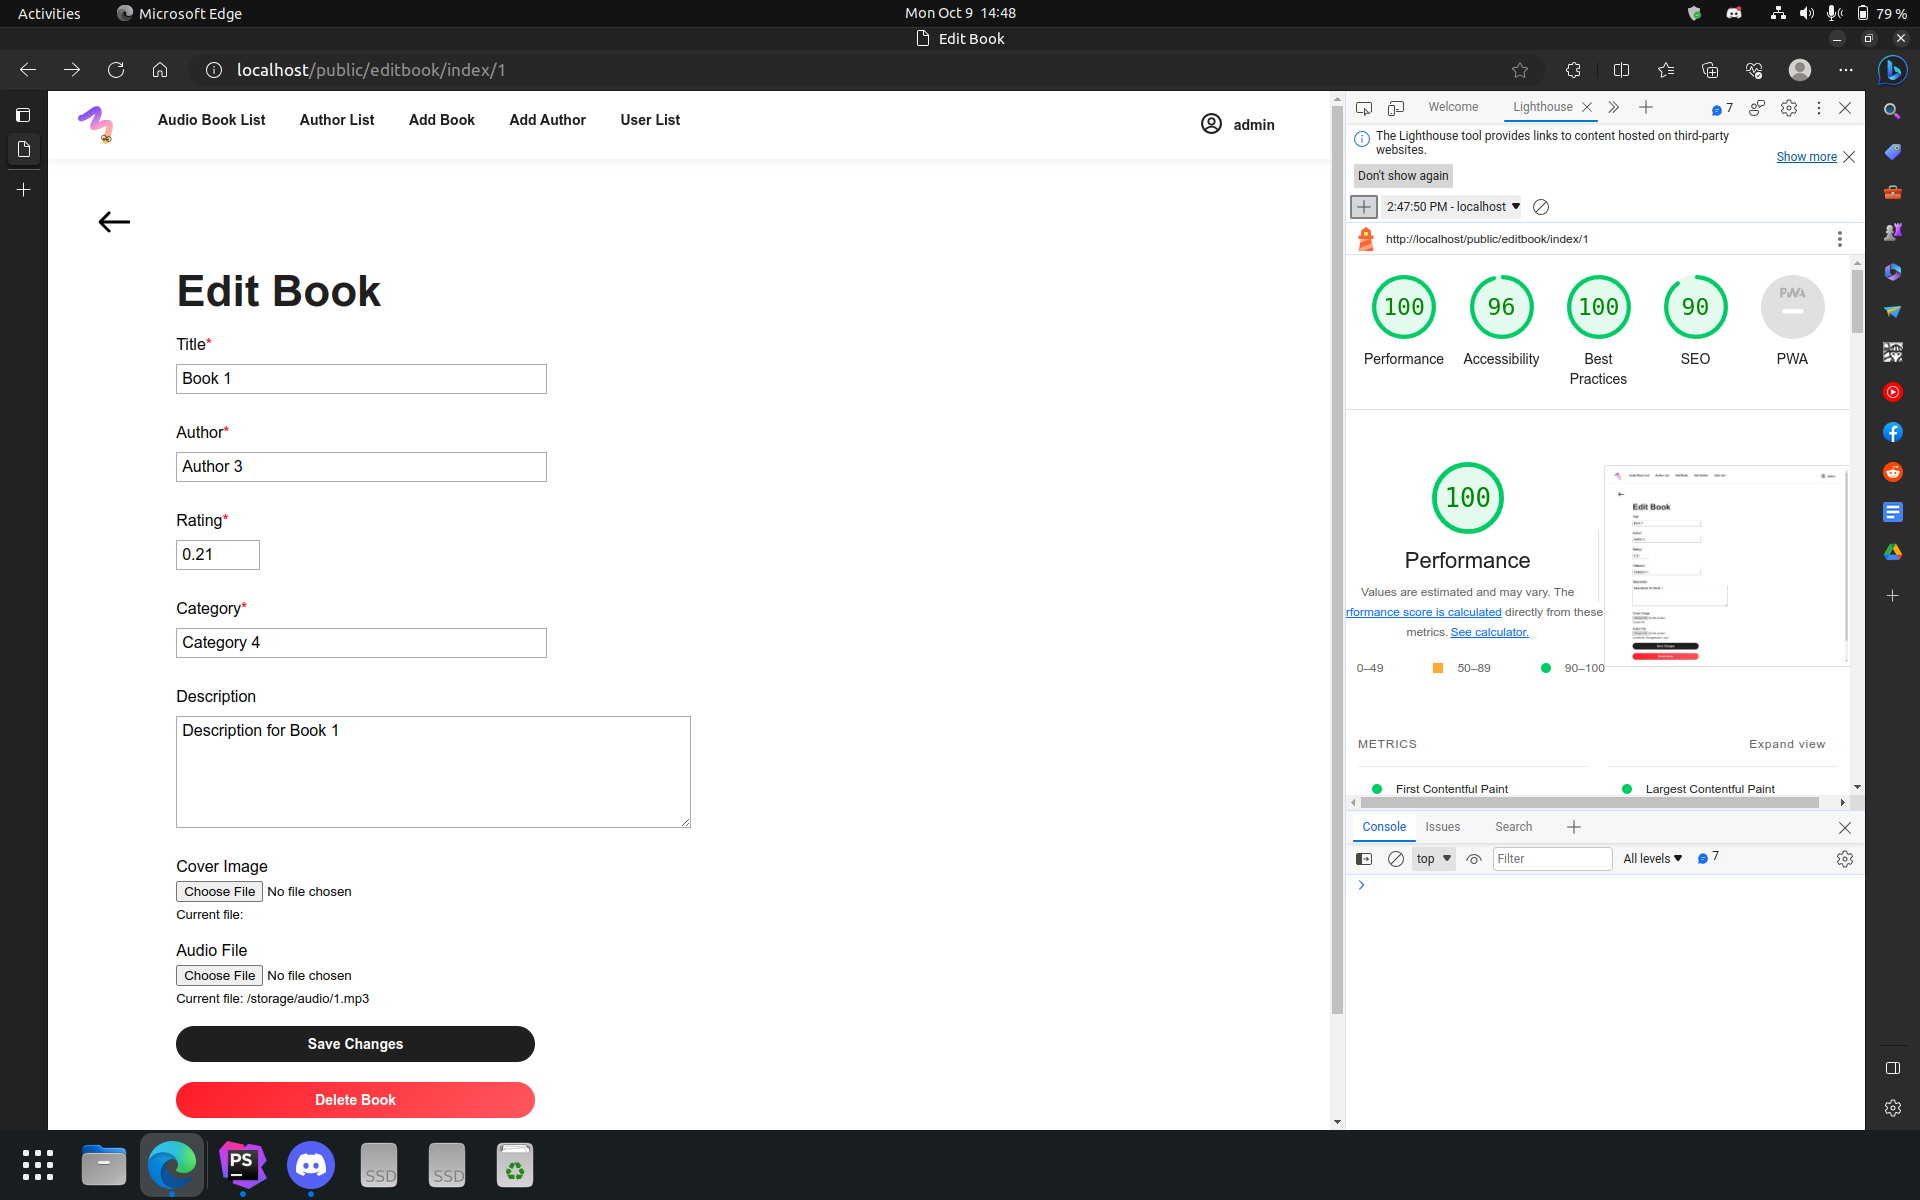This screenshot has width=1920, height=1200.
Task: Expand the Lighthouse report time dropdown
Action: [x=1453, y=207]
